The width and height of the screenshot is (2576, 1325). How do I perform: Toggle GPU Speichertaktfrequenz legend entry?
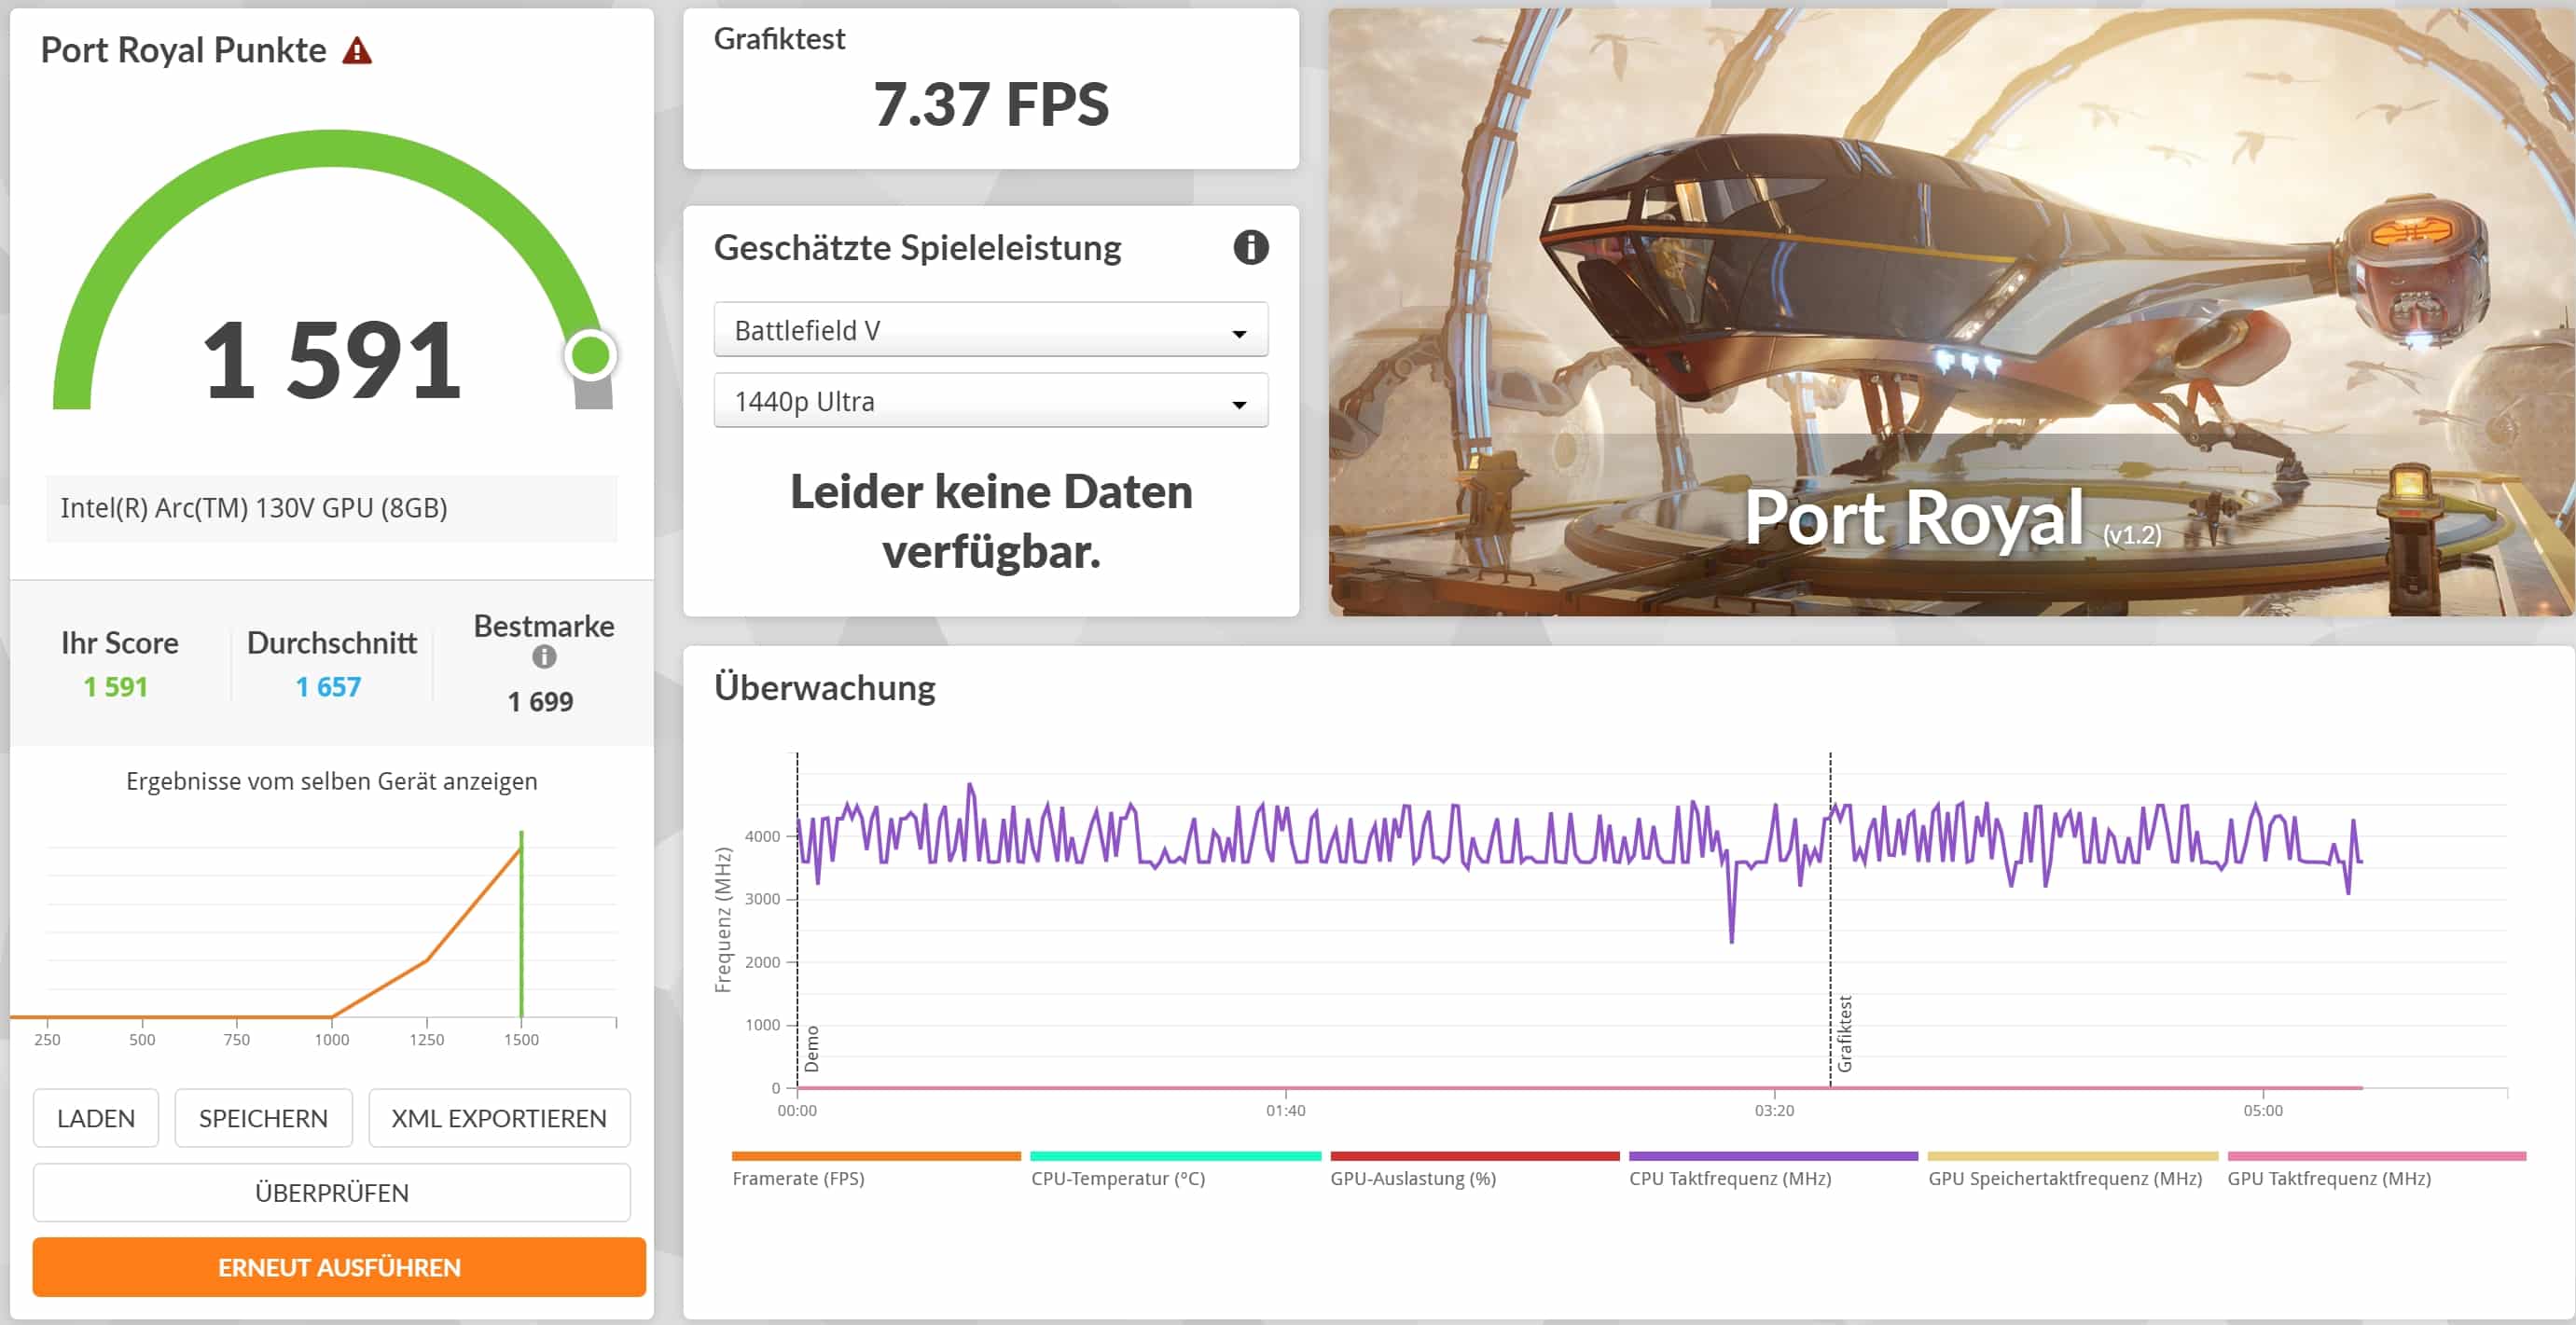[2064, 1178]
